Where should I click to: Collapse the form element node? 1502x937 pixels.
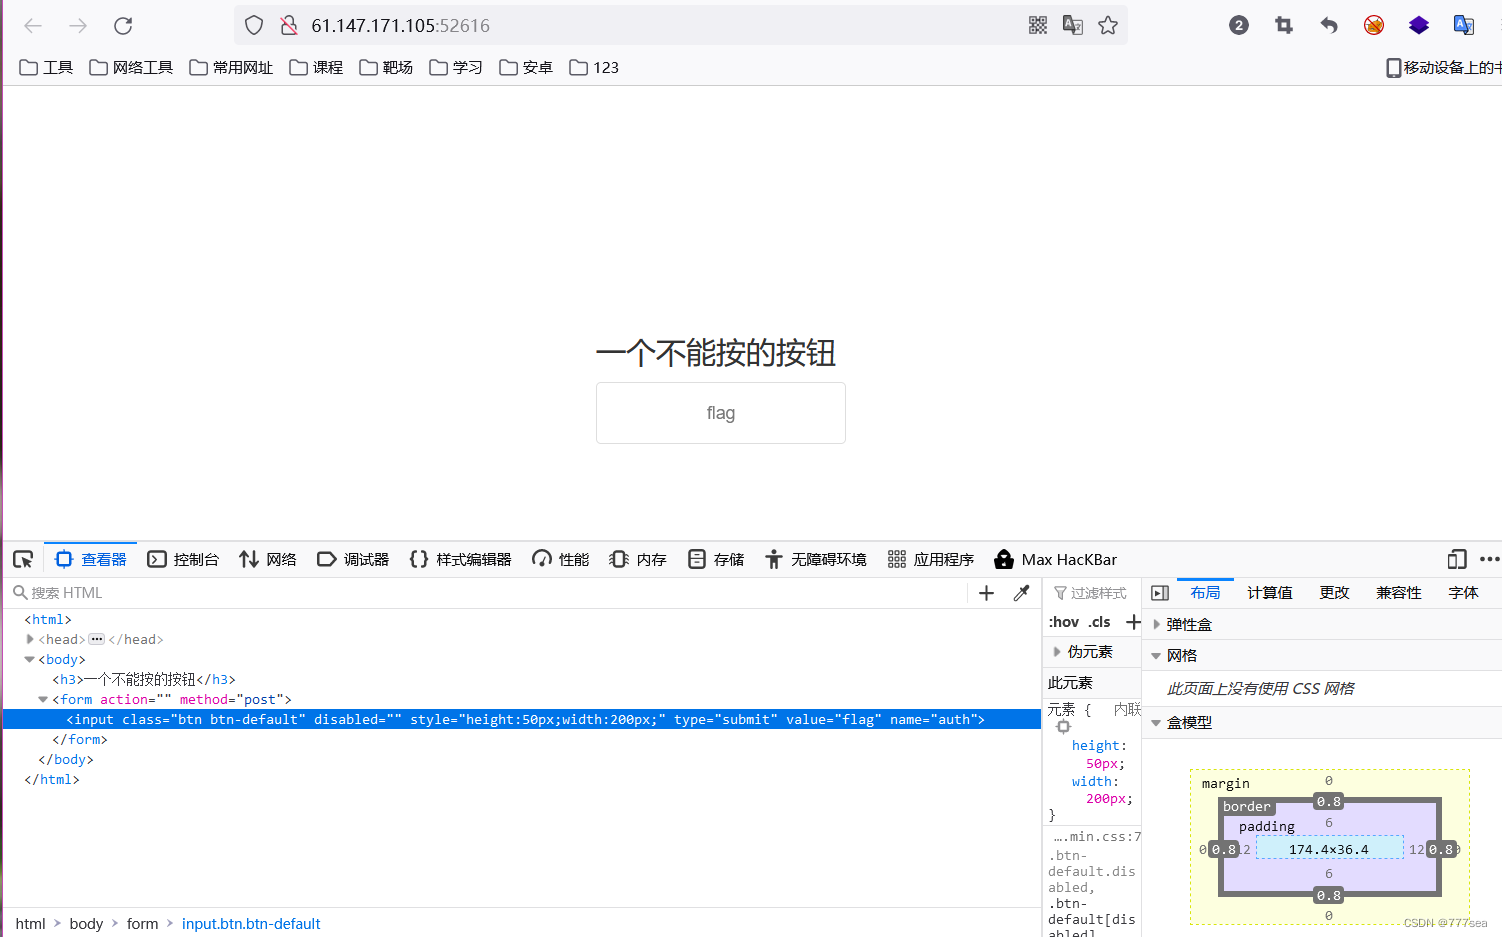point(43,699)
